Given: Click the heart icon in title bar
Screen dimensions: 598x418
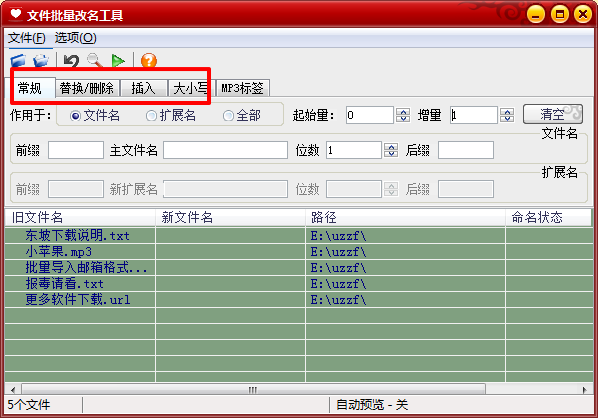Looking at the screenshot, I should pos(16,14).
